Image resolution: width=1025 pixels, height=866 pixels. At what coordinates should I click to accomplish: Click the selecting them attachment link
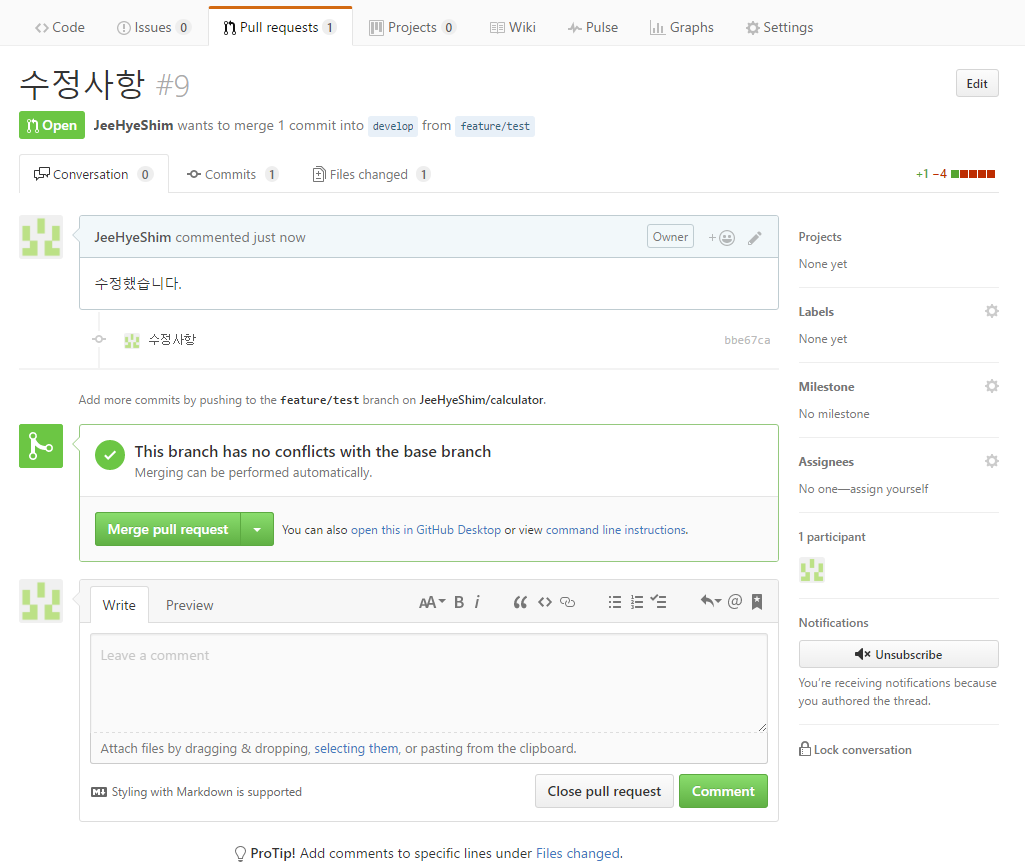tap(356, 749)
